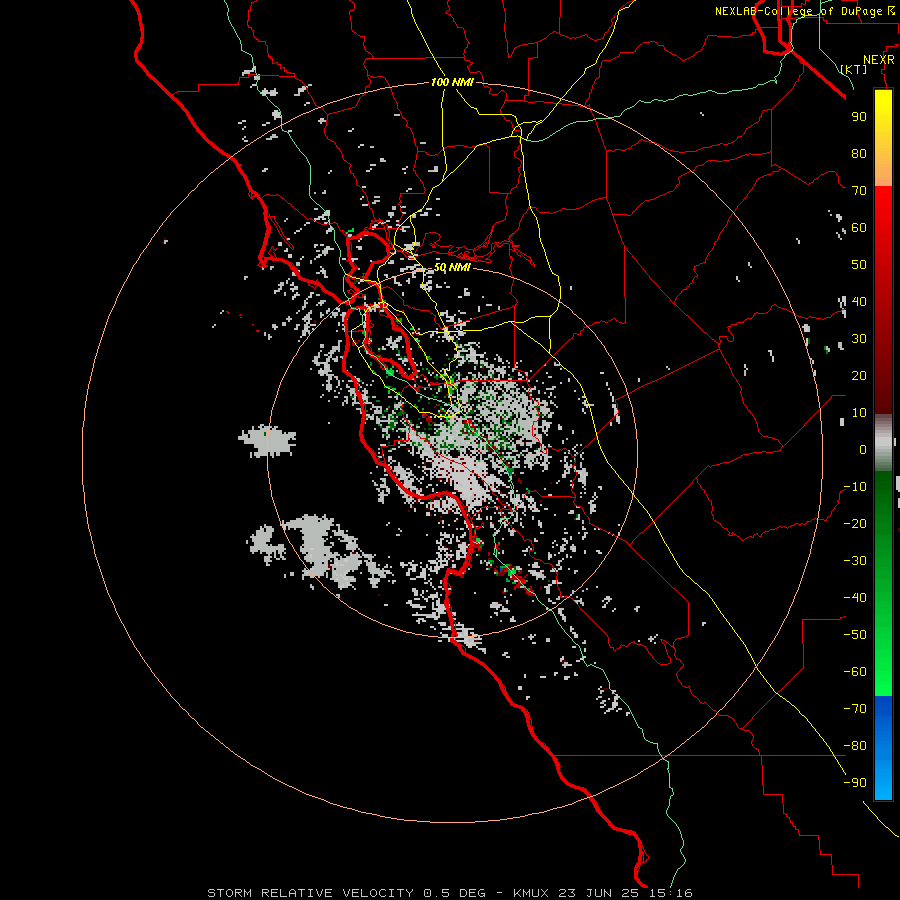Click the -20 value on the velocity scale

[x=855, y=523]
